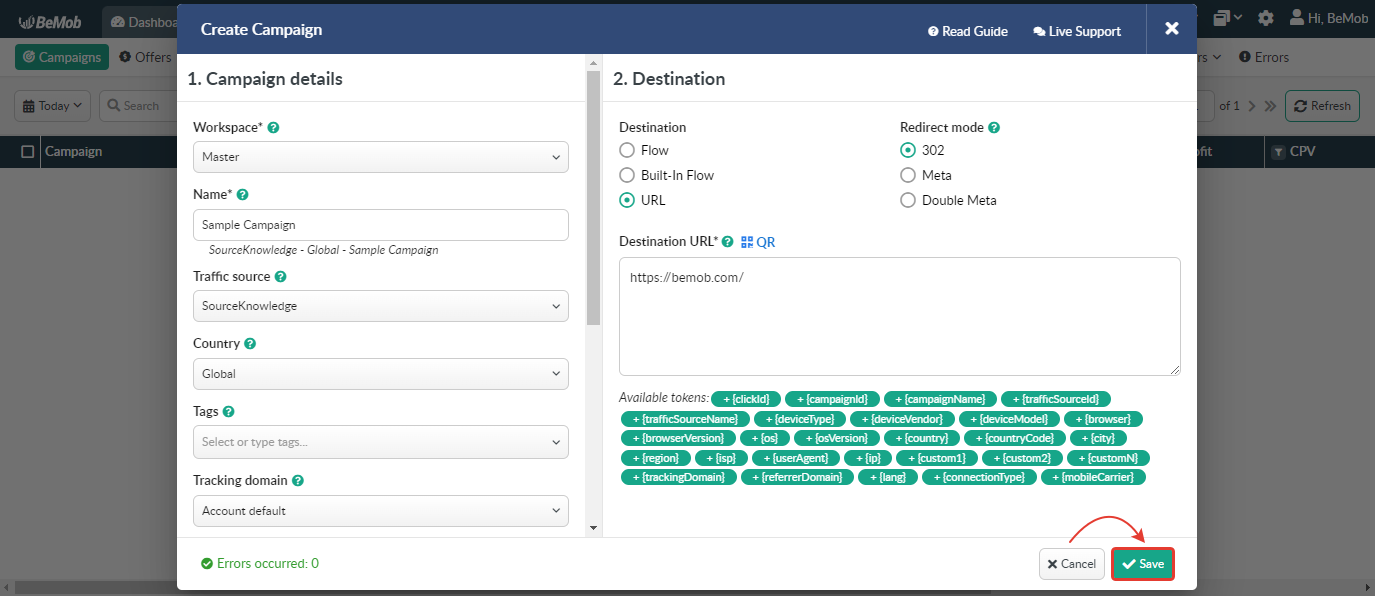The width and height of the screenshot is (1375, 596).
Task: Open the Campaigns section
Action: [61, 57]
